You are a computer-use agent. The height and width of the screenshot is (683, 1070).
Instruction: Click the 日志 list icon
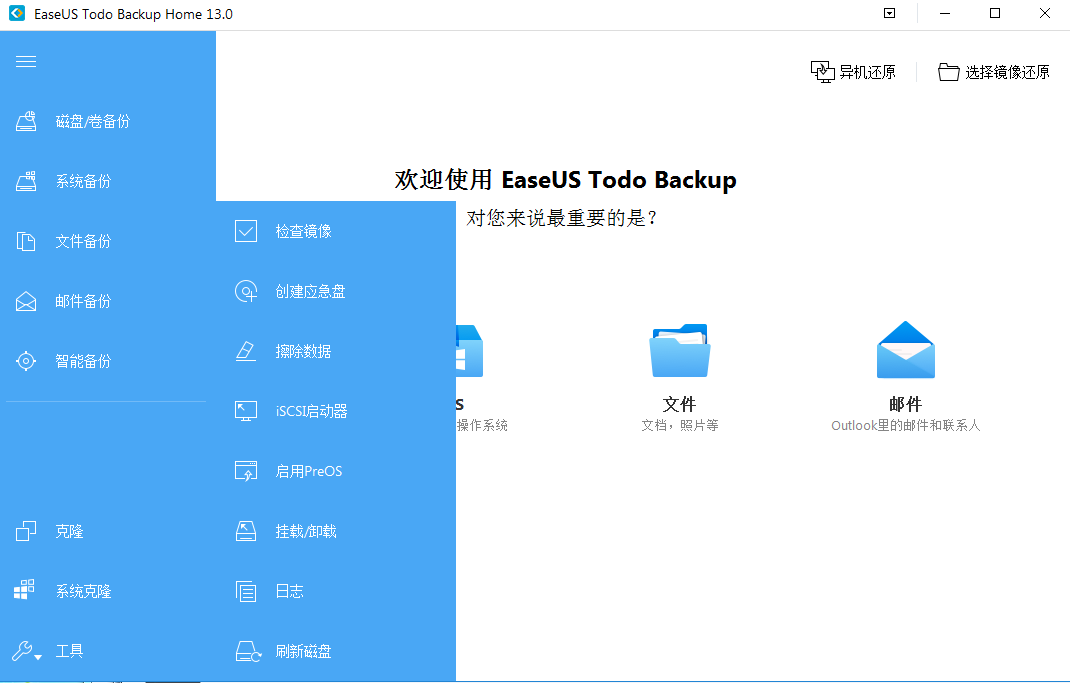[246, 591]
